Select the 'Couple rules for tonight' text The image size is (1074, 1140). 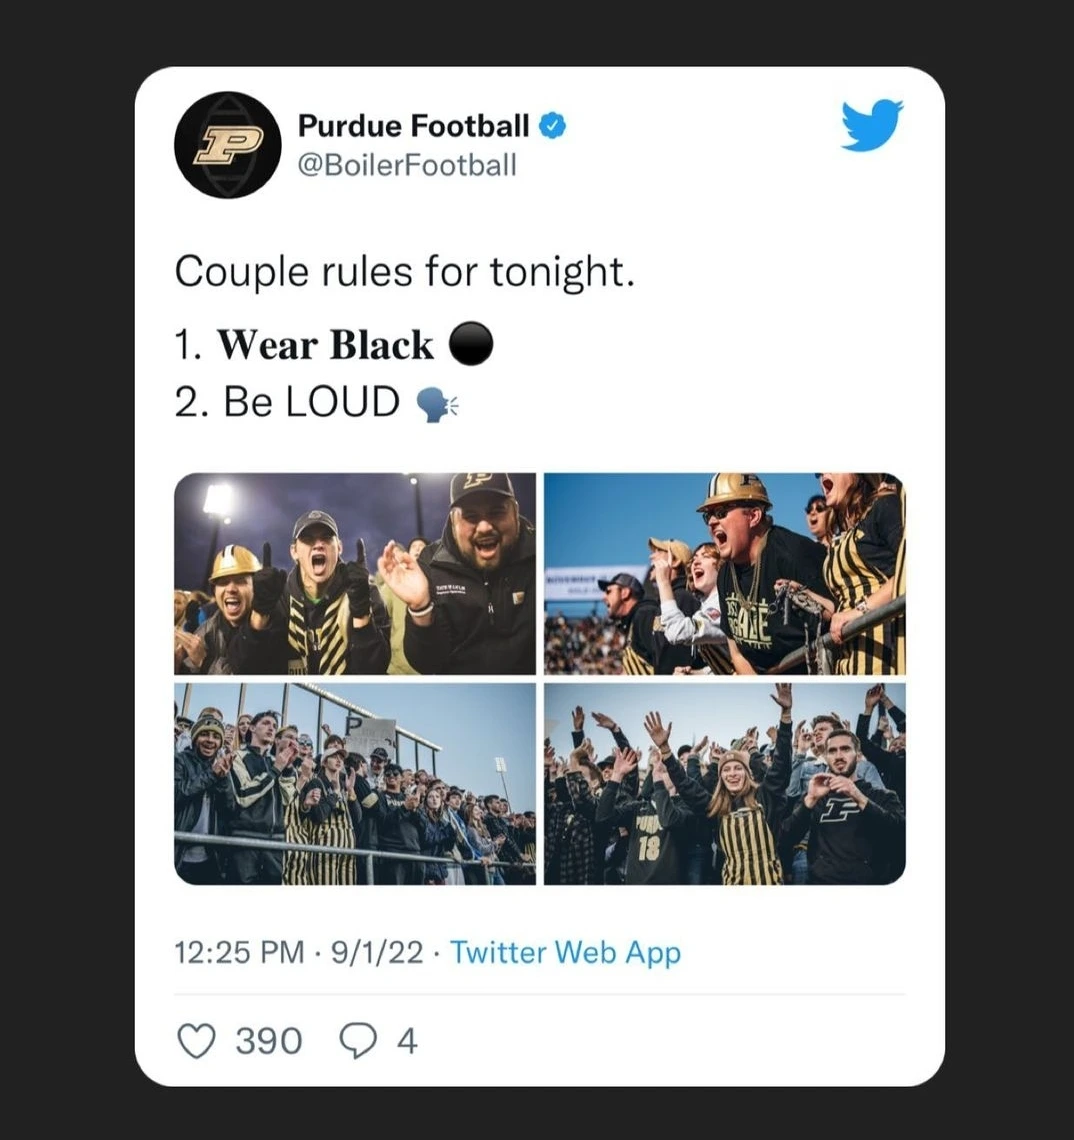[x=404, y=273]
